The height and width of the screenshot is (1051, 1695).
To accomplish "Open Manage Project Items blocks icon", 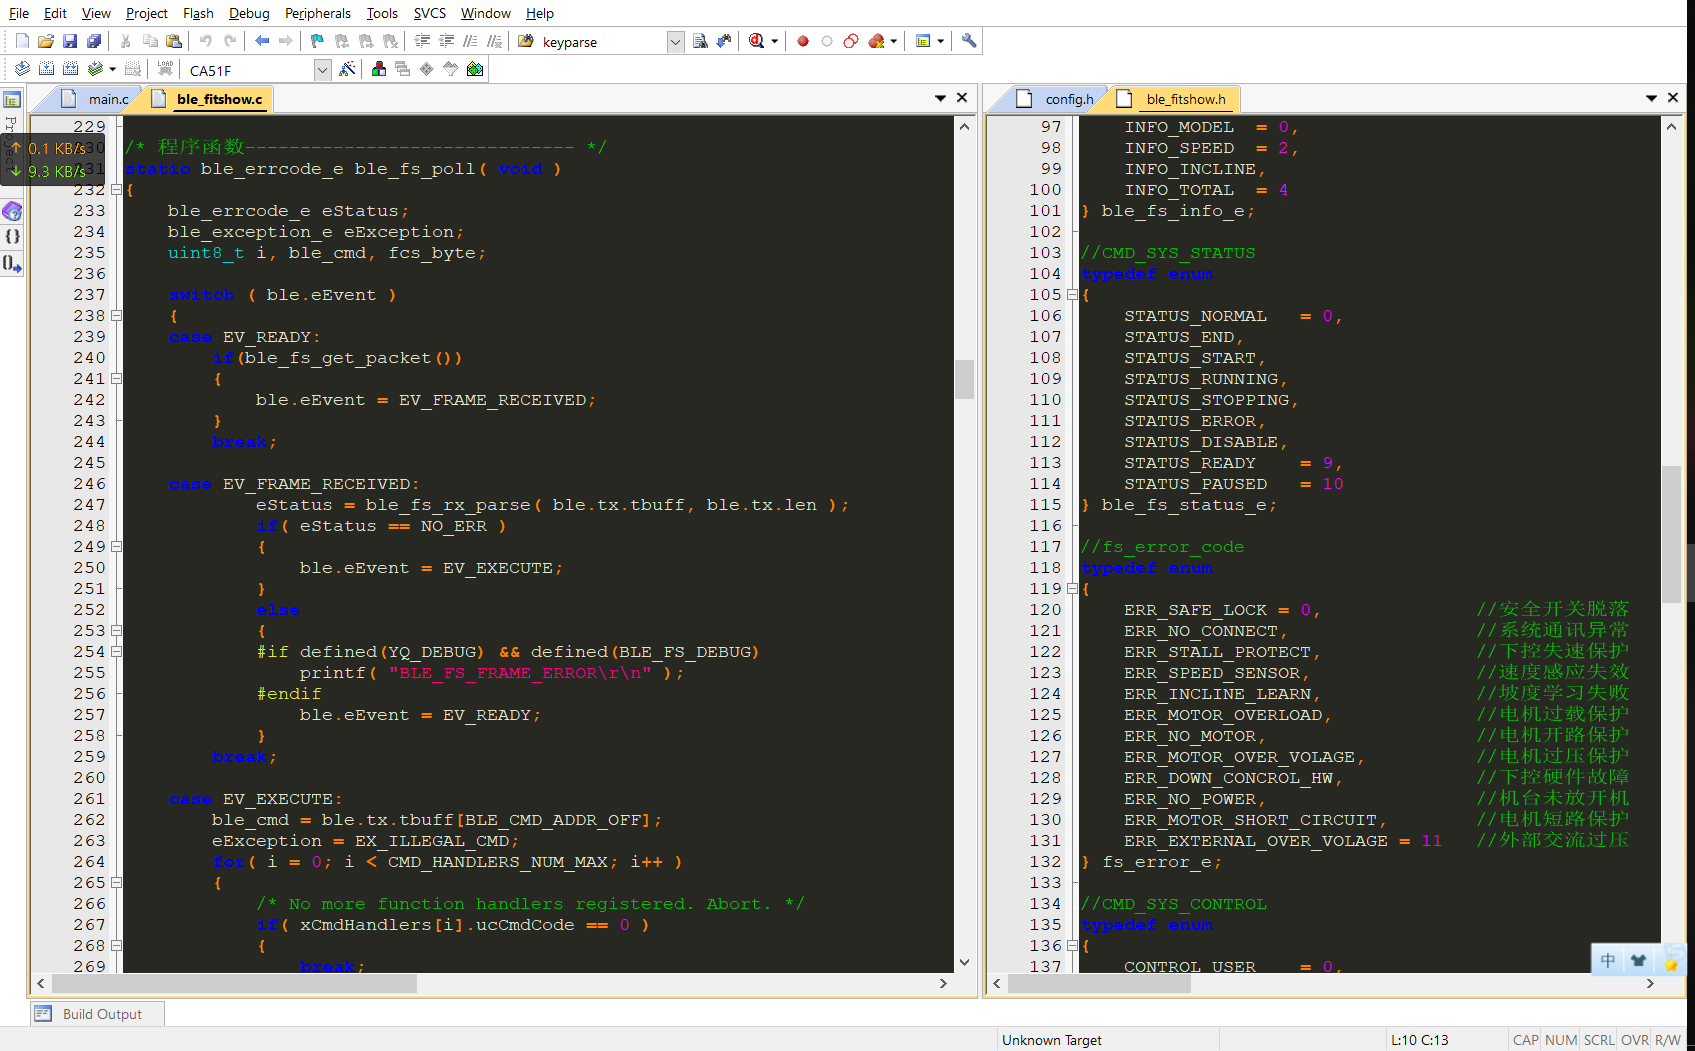I will pos(379,69).
